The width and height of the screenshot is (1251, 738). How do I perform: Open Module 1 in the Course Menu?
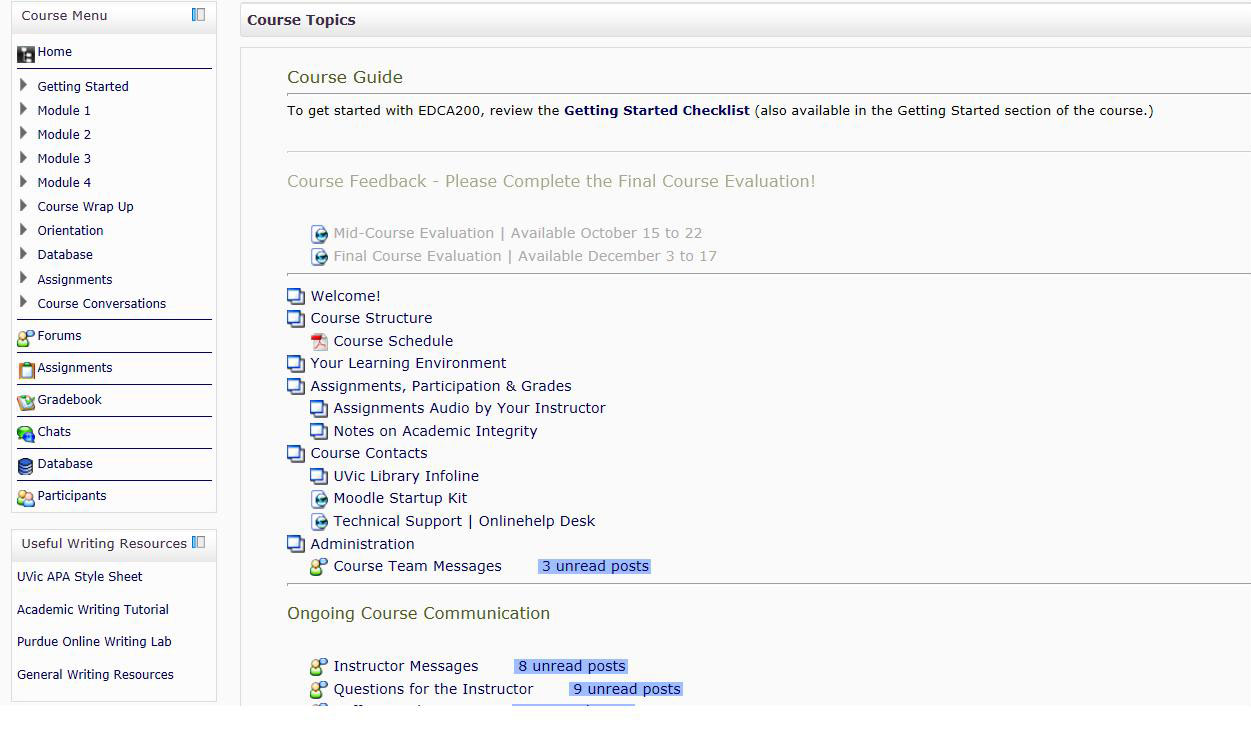coord(64,111)
